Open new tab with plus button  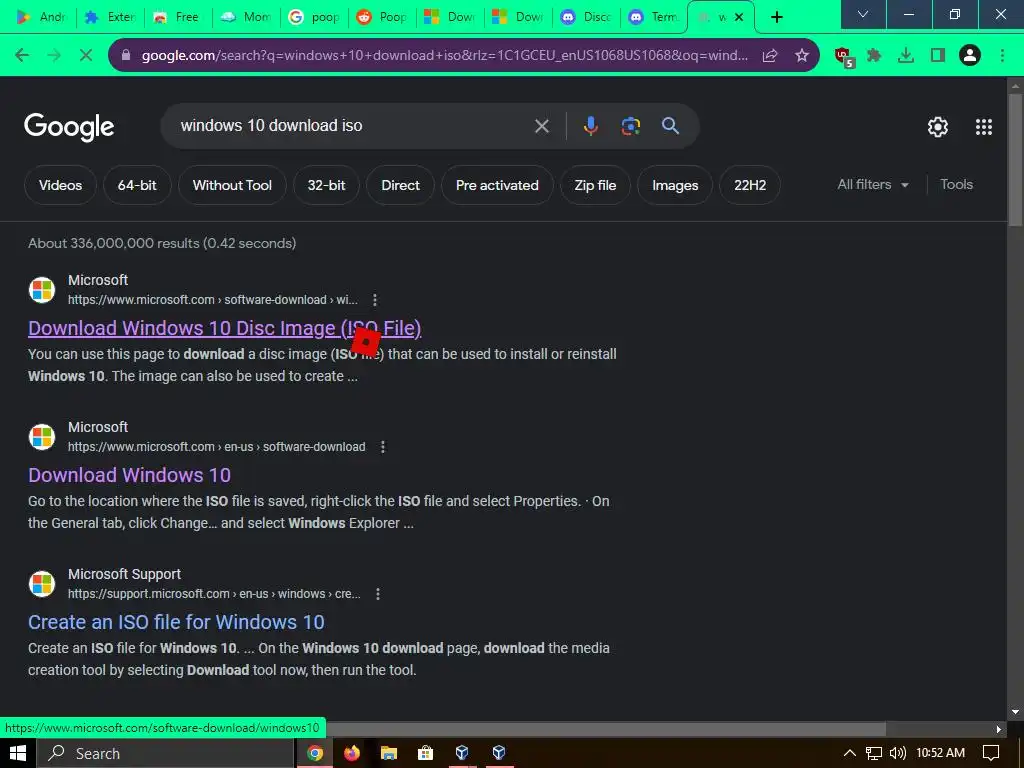click(776, 17)
